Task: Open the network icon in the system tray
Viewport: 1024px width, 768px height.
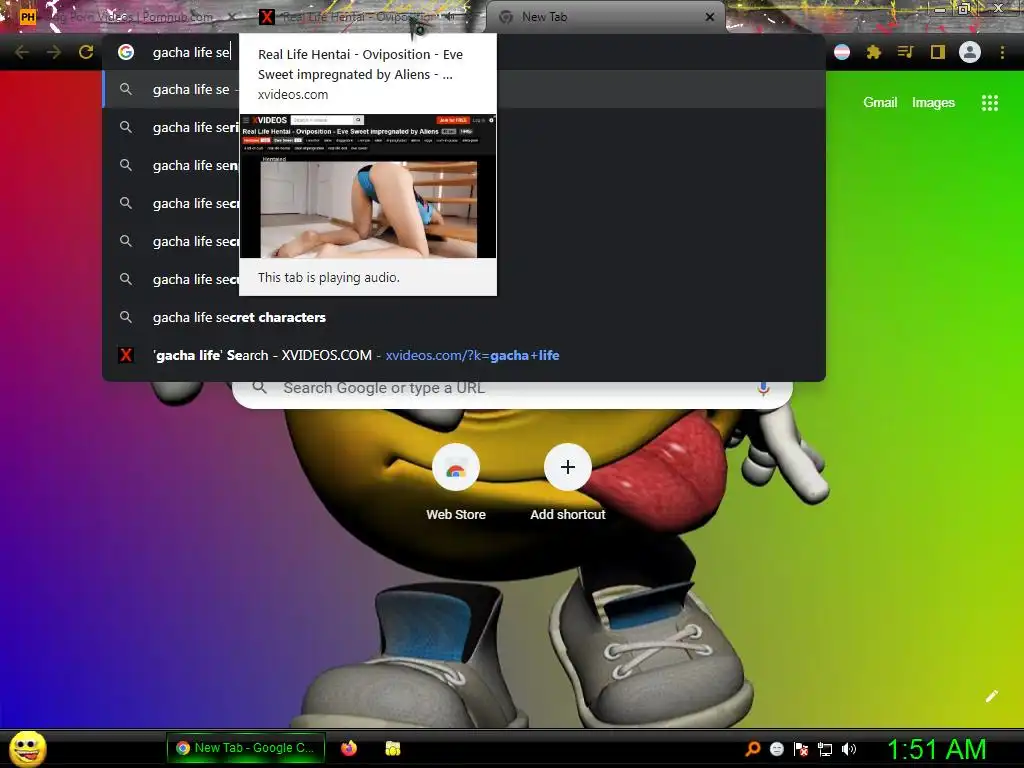Action: (x=825, y=749)
